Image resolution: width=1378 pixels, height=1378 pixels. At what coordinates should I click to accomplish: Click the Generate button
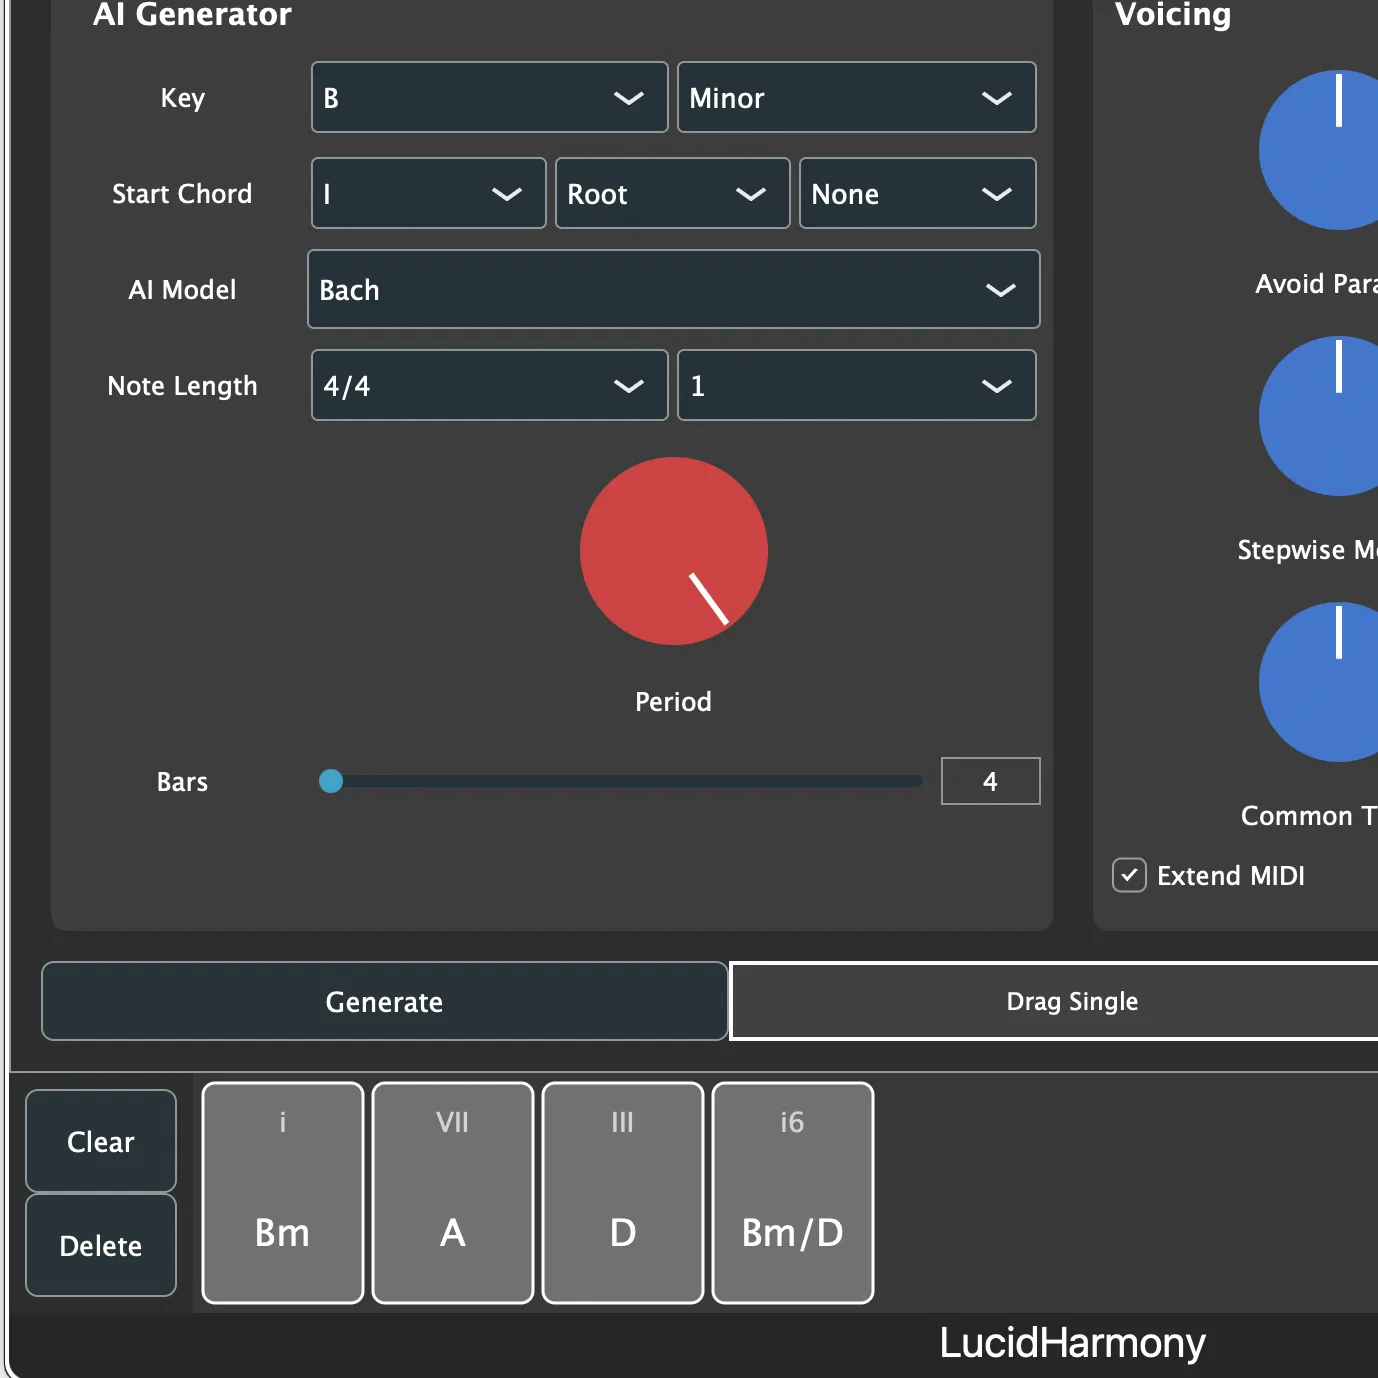pyautogui.click(x=384, y=1001)
